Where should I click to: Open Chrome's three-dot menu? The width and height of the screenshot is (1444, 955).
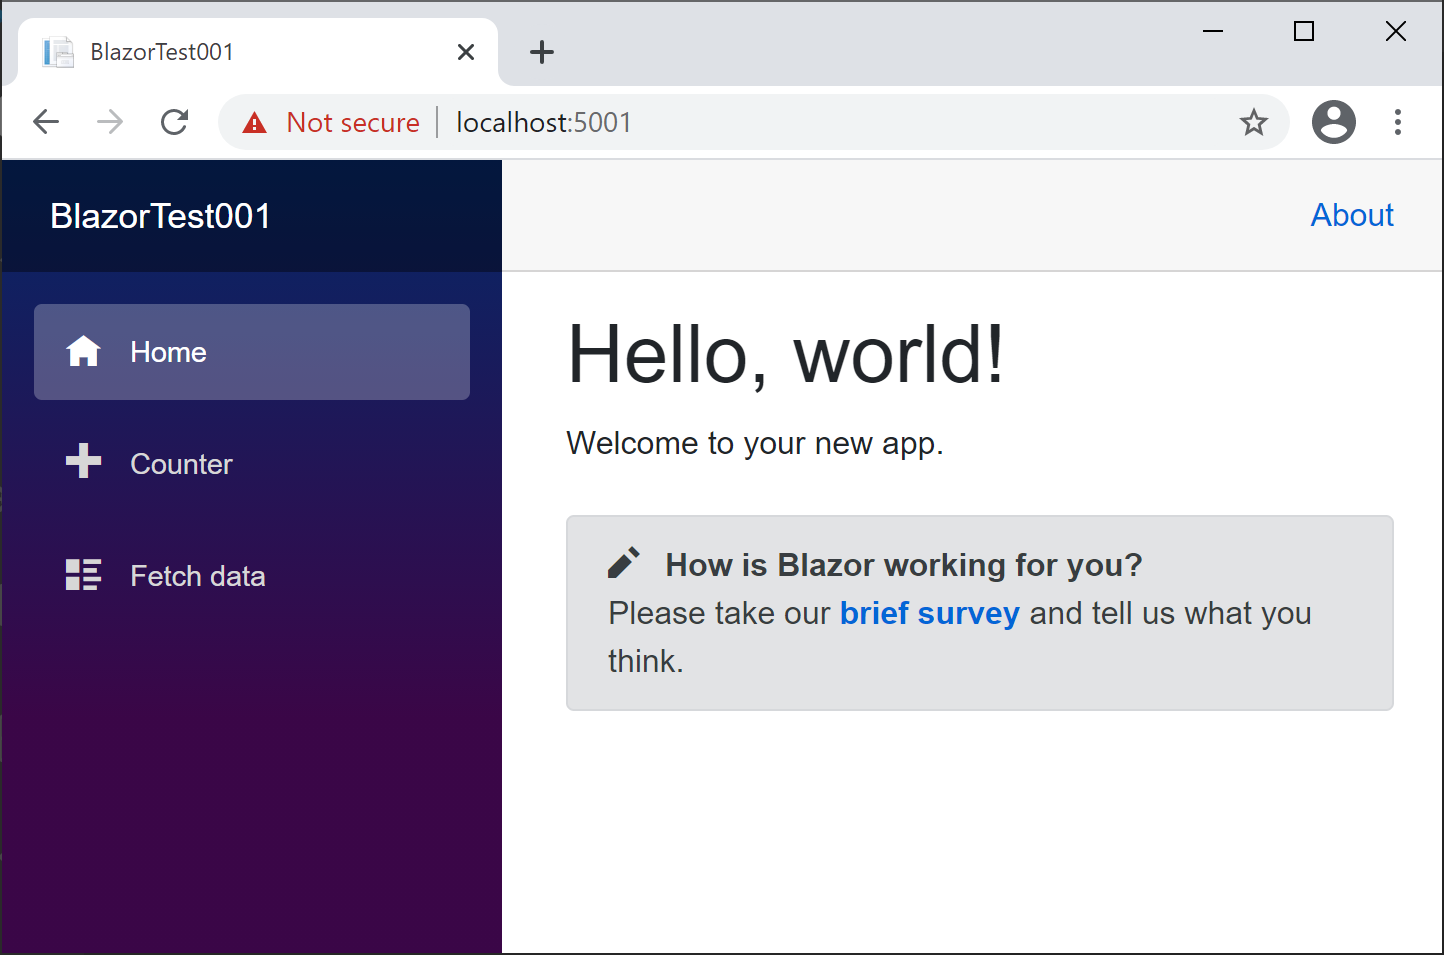(1398, 122)
